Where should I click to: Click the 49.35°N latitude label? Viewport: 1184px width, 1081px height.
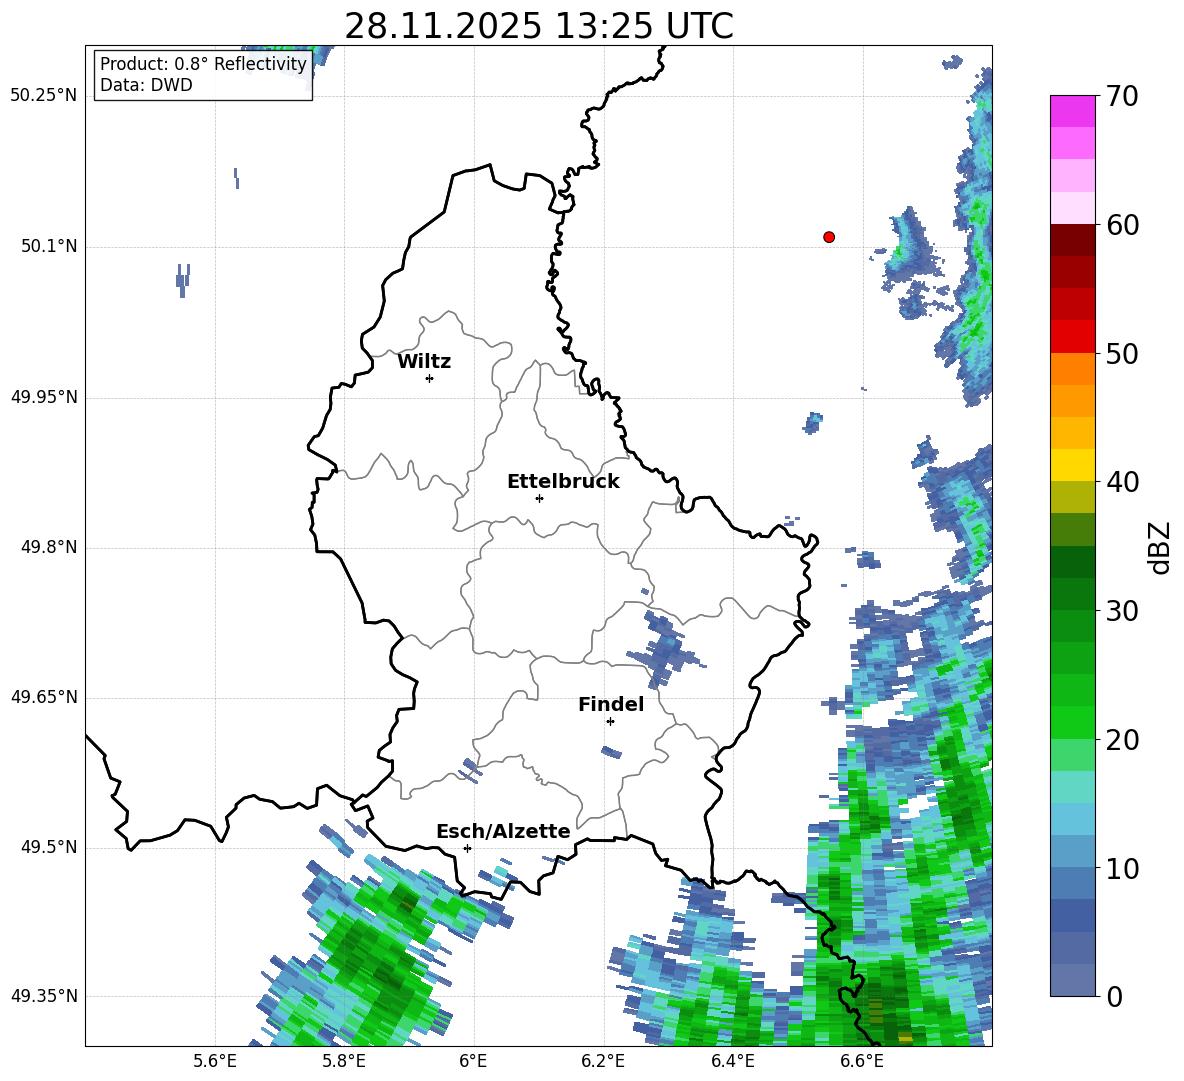tap(44, 996)
